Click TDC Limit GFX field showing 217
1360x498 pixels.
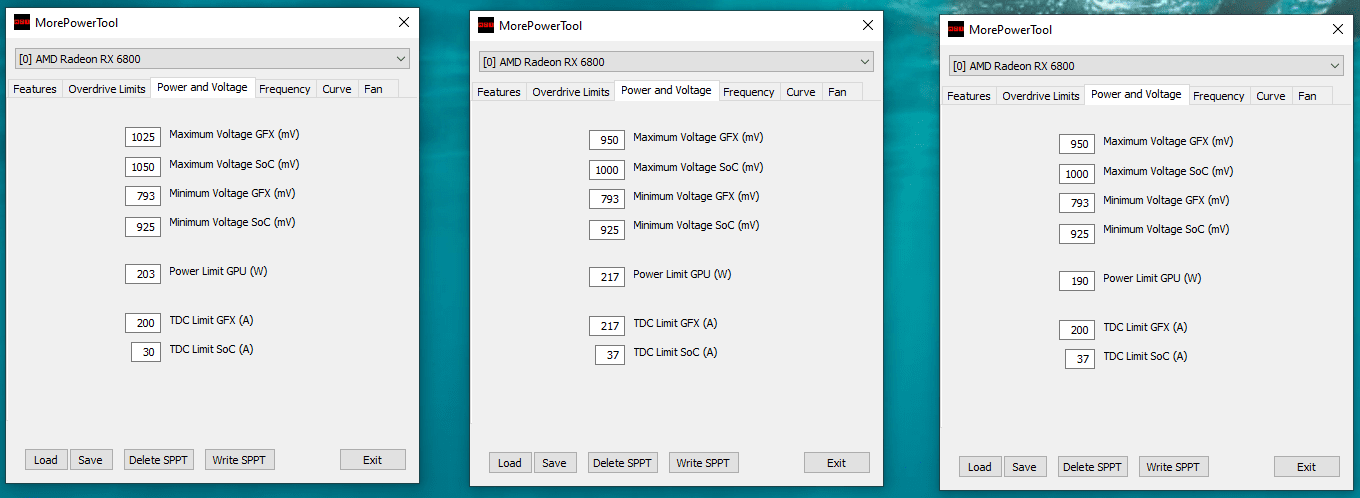tap(607, 326)
